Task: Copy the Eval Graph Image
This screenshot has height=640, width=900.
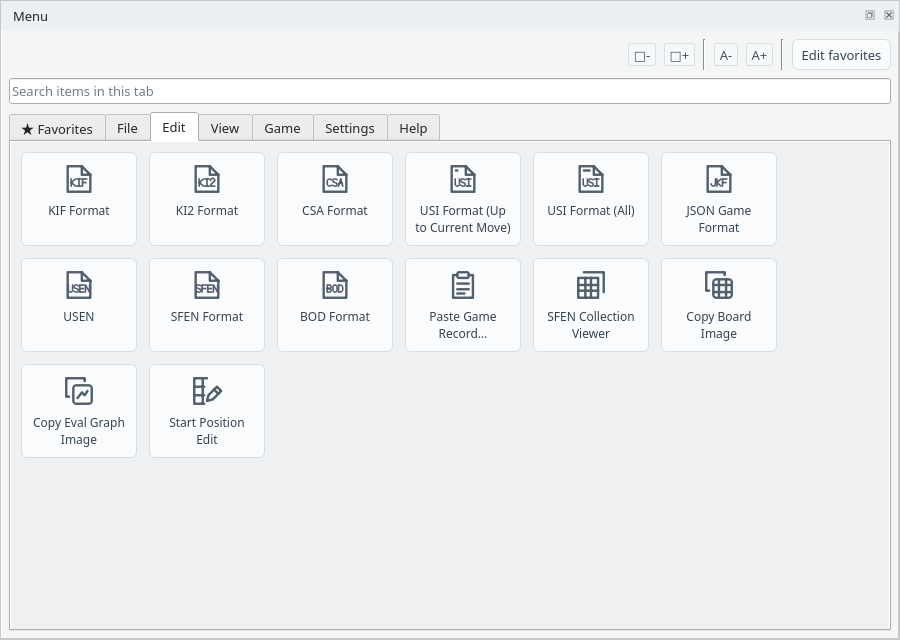Action: [x=79, y=411]
